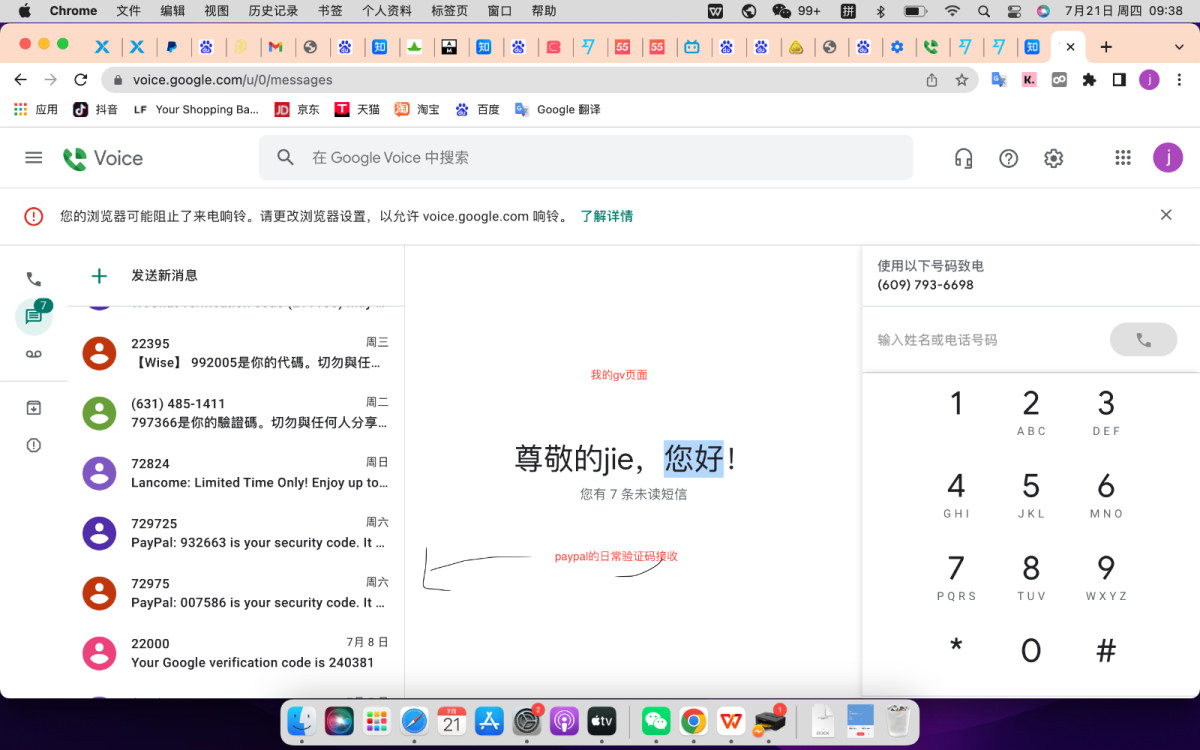Click the 了解详情 link about call ringing
Screen dimensions: 1200x750
(x=607, y=216)
